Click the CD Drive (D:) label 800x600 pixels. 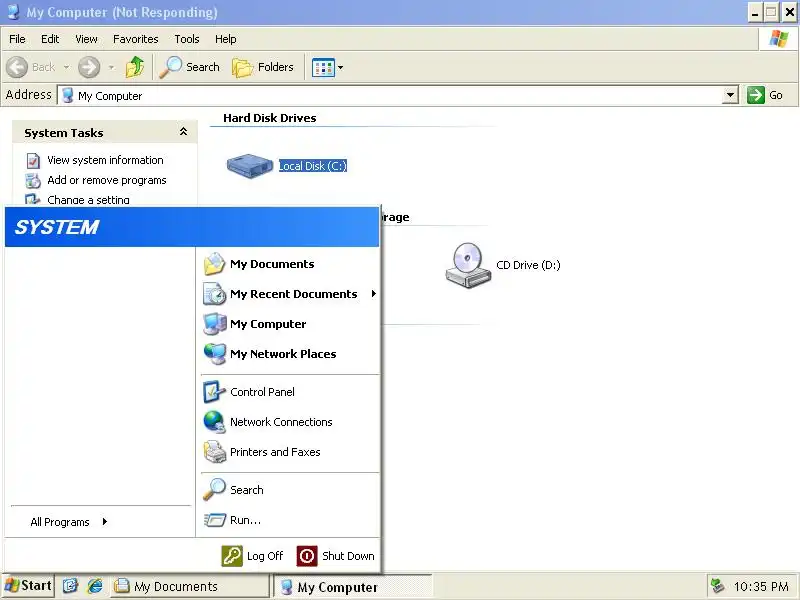coord(528,265)
